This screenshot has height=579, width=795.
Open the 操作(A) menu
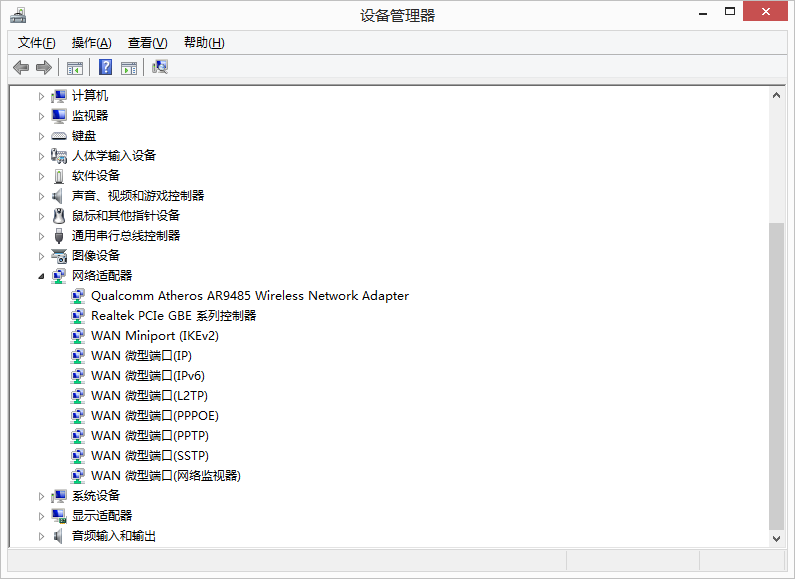91,43
